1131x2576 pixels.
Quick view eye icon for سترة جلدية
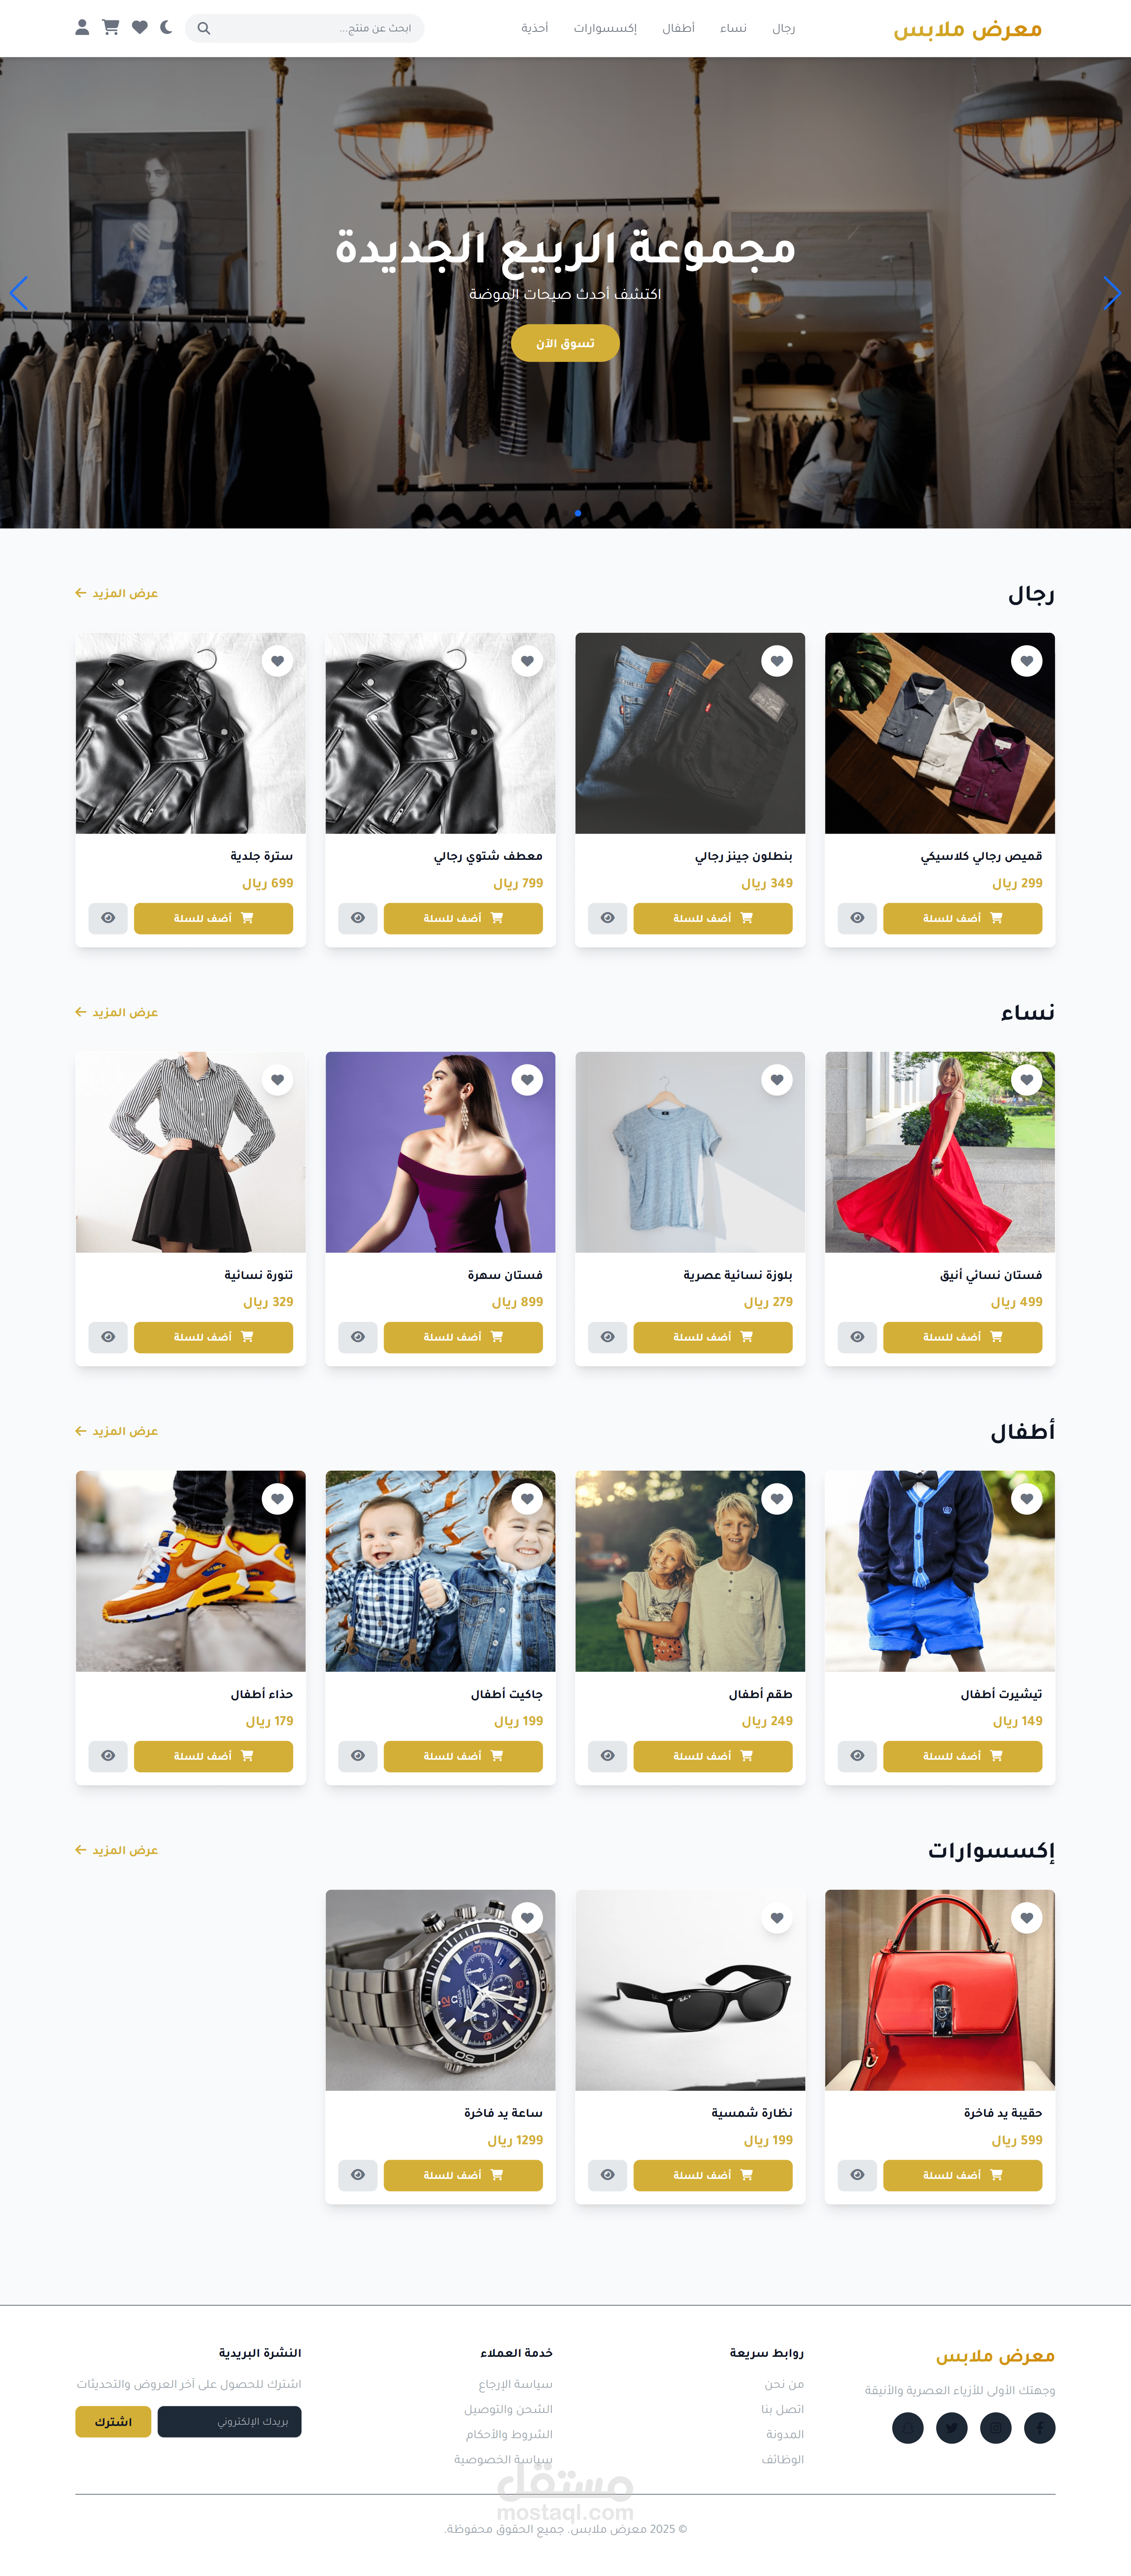pyautogui.click(x=108, y=918)
